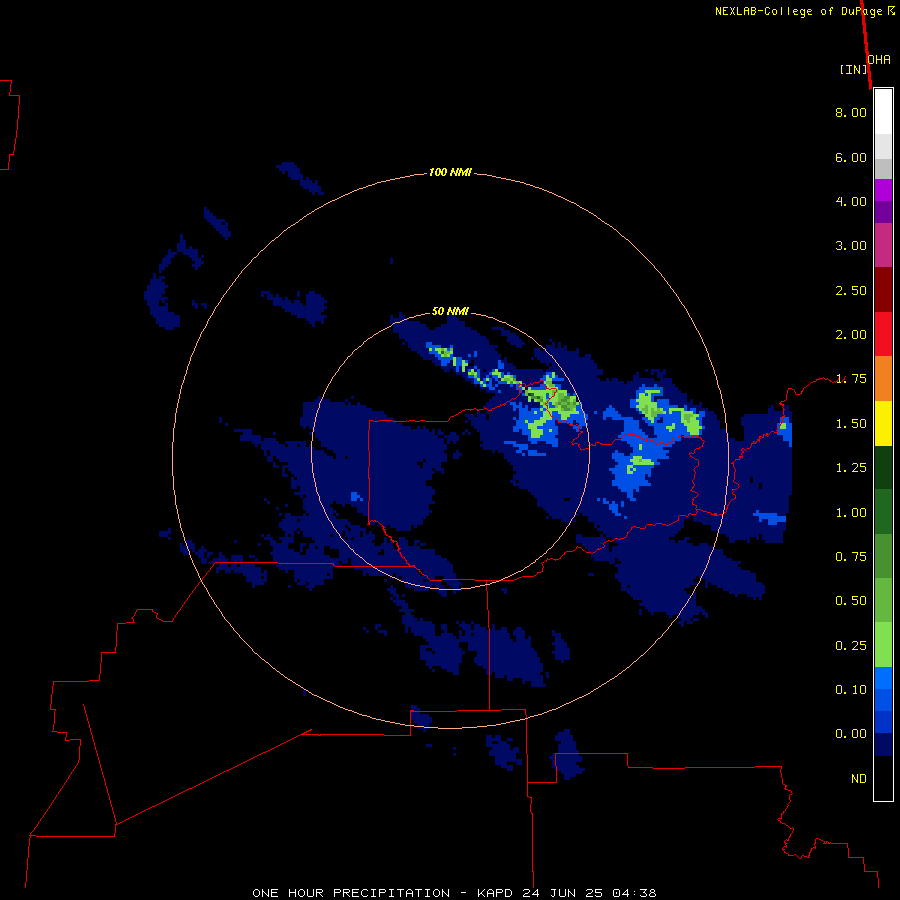
Task: Pick the green swatch beside 0.75
Action: pyautogui.click(x=883, y=556)
